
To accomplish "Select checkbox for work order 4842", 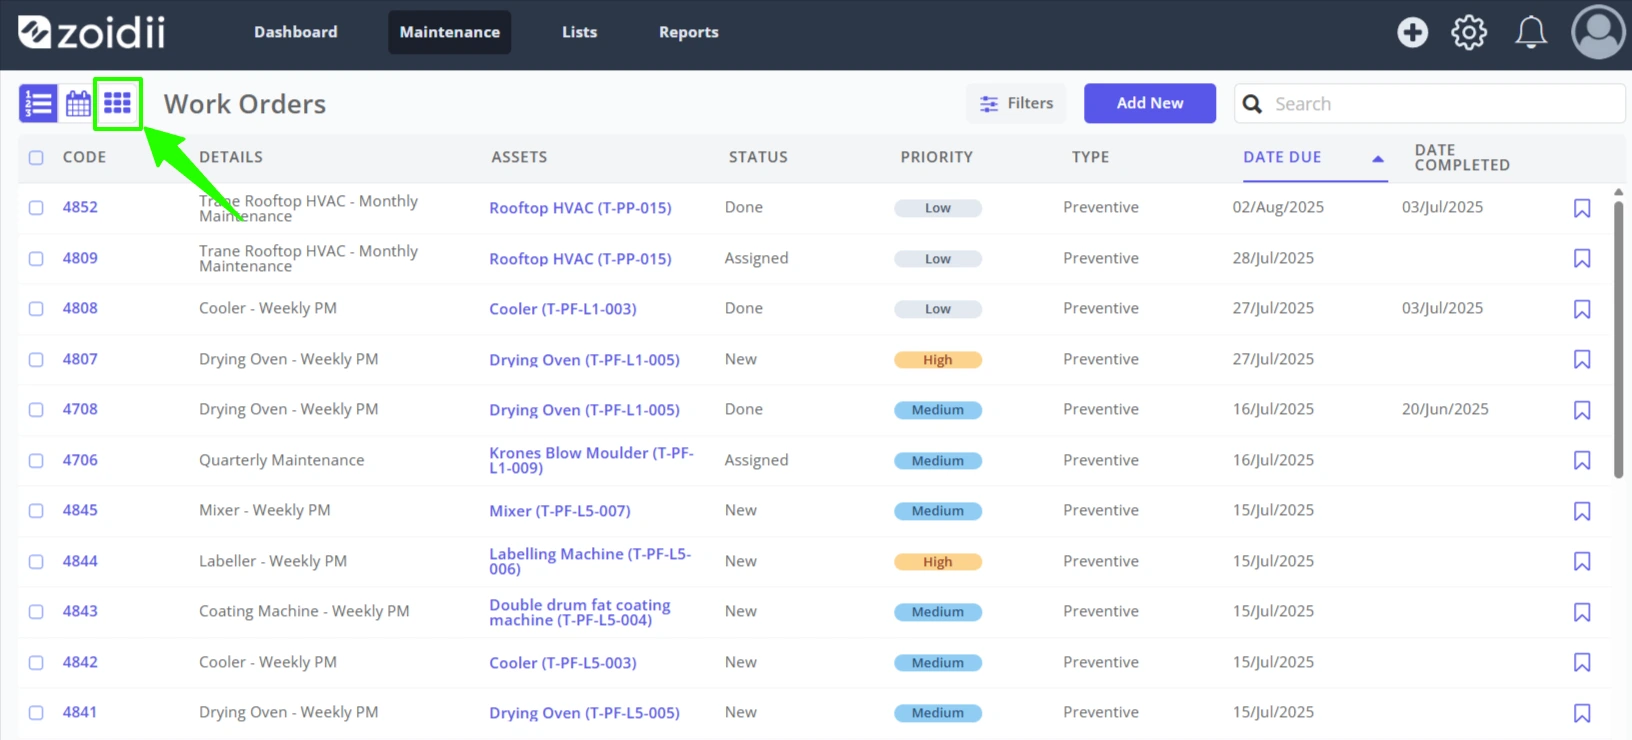I will click(x=36, y=662).
